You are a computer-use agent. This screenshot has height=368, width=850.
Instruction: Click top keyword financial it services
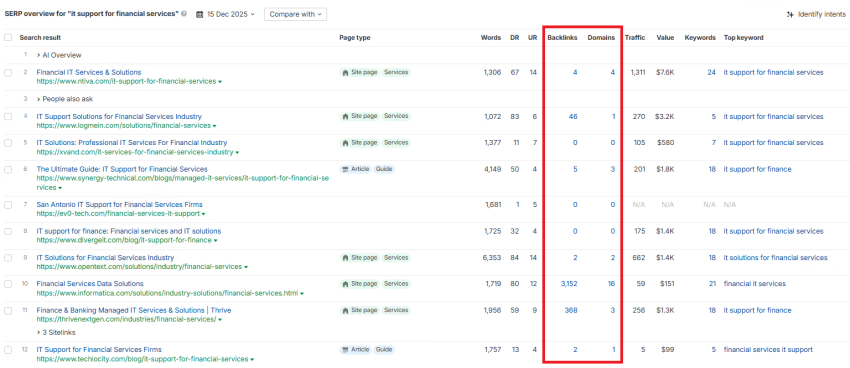click(x=755, y=283)
